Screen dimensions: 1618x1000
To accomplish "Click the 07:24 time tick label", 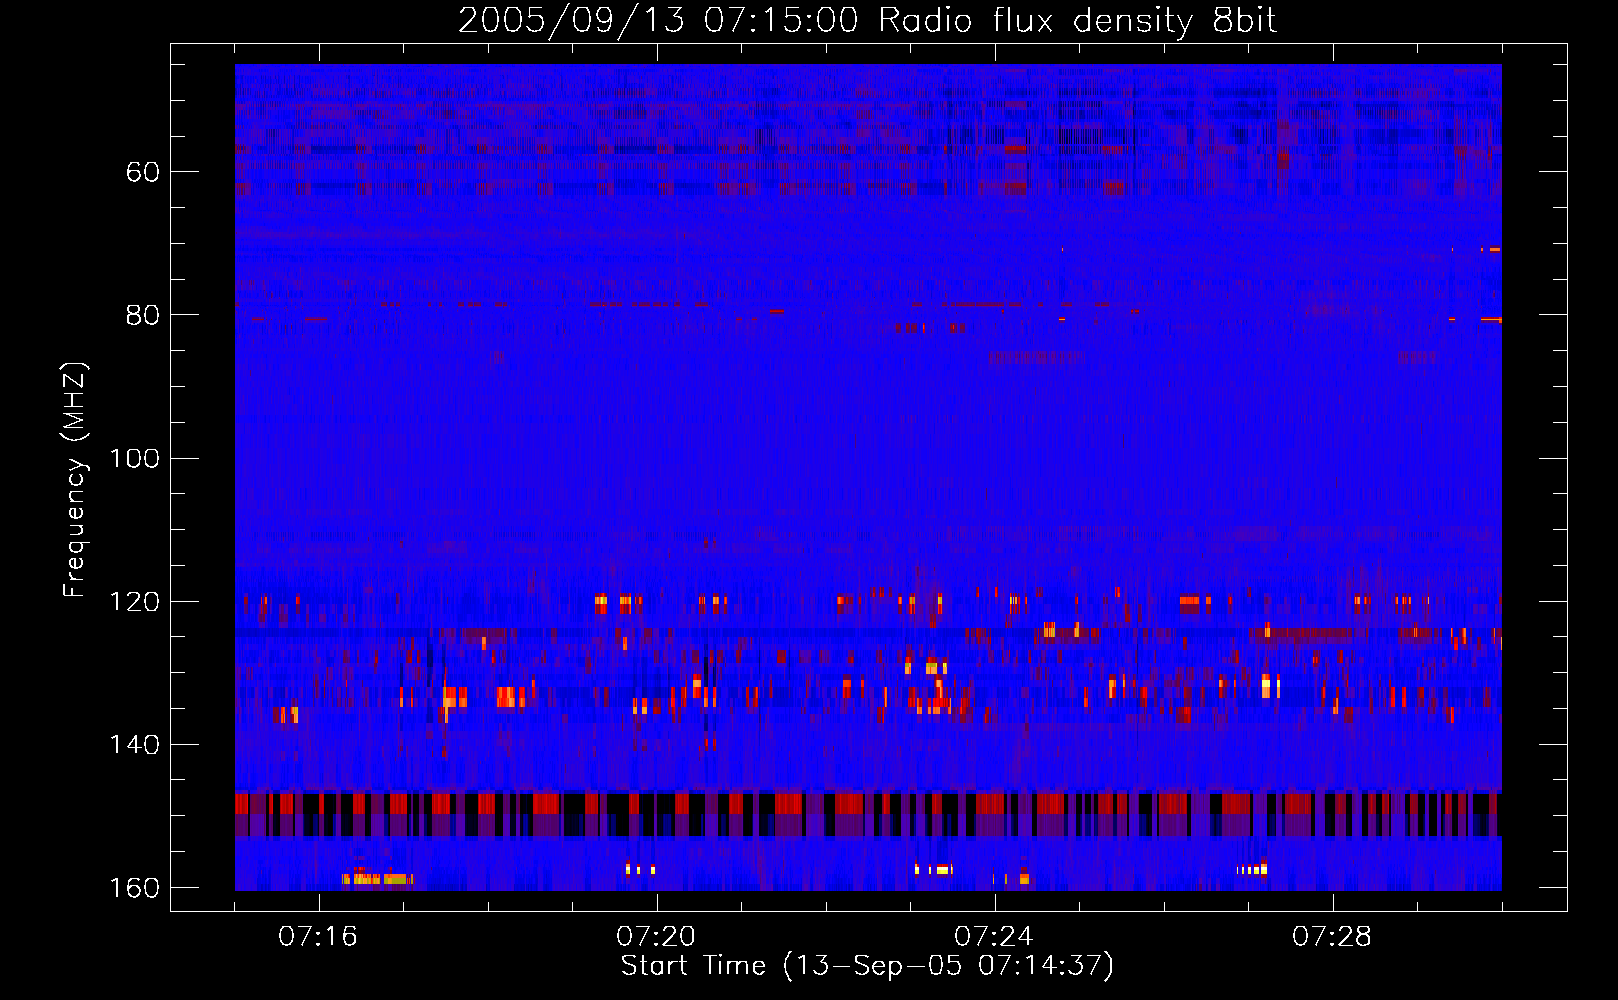I will click(x=994, y=936).
